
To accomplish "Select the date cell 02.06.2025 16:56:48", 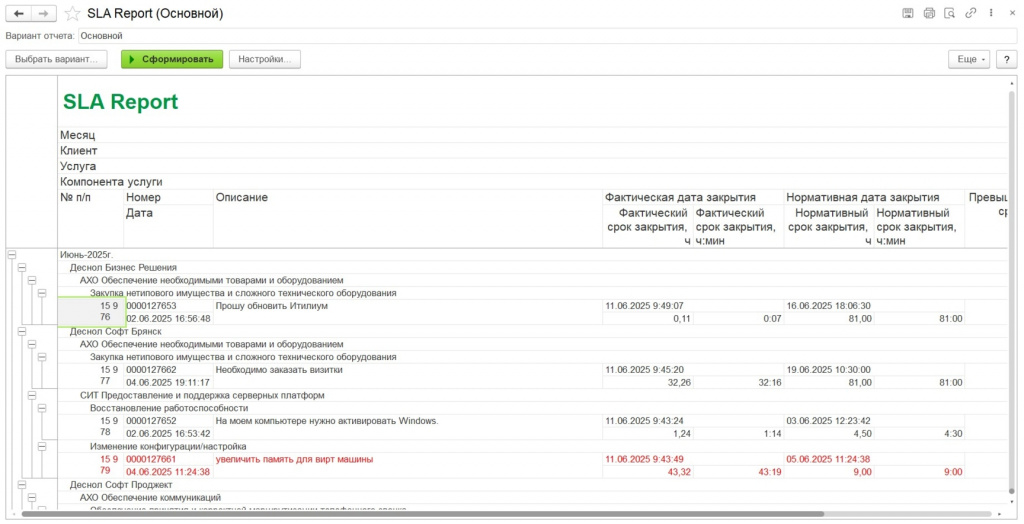I will tap(168, 319).
